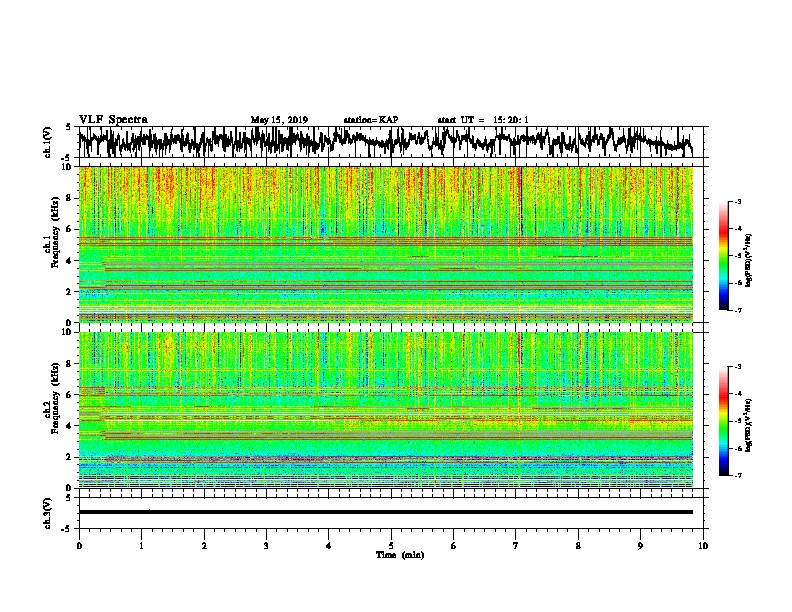
Task: Select the ch.1 spectrogram color scale bar
Action: (723, 256)
